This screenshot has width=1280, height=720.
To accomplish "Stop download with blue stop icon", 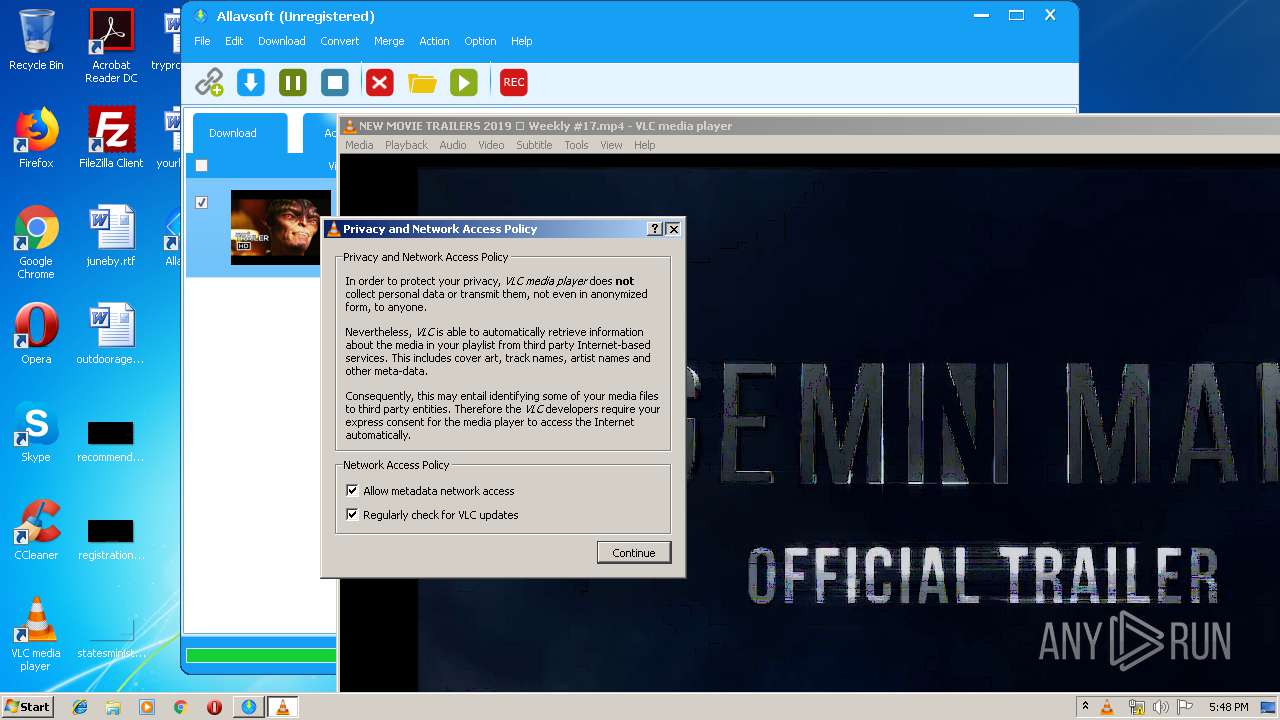I will (x=335, y=82).
